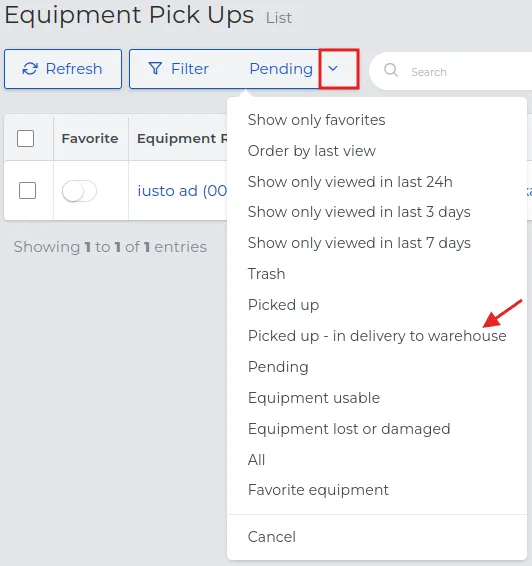Screen dimensions: 532x566
Task: Click the funnel filter icon
Action: pos(155,69)
